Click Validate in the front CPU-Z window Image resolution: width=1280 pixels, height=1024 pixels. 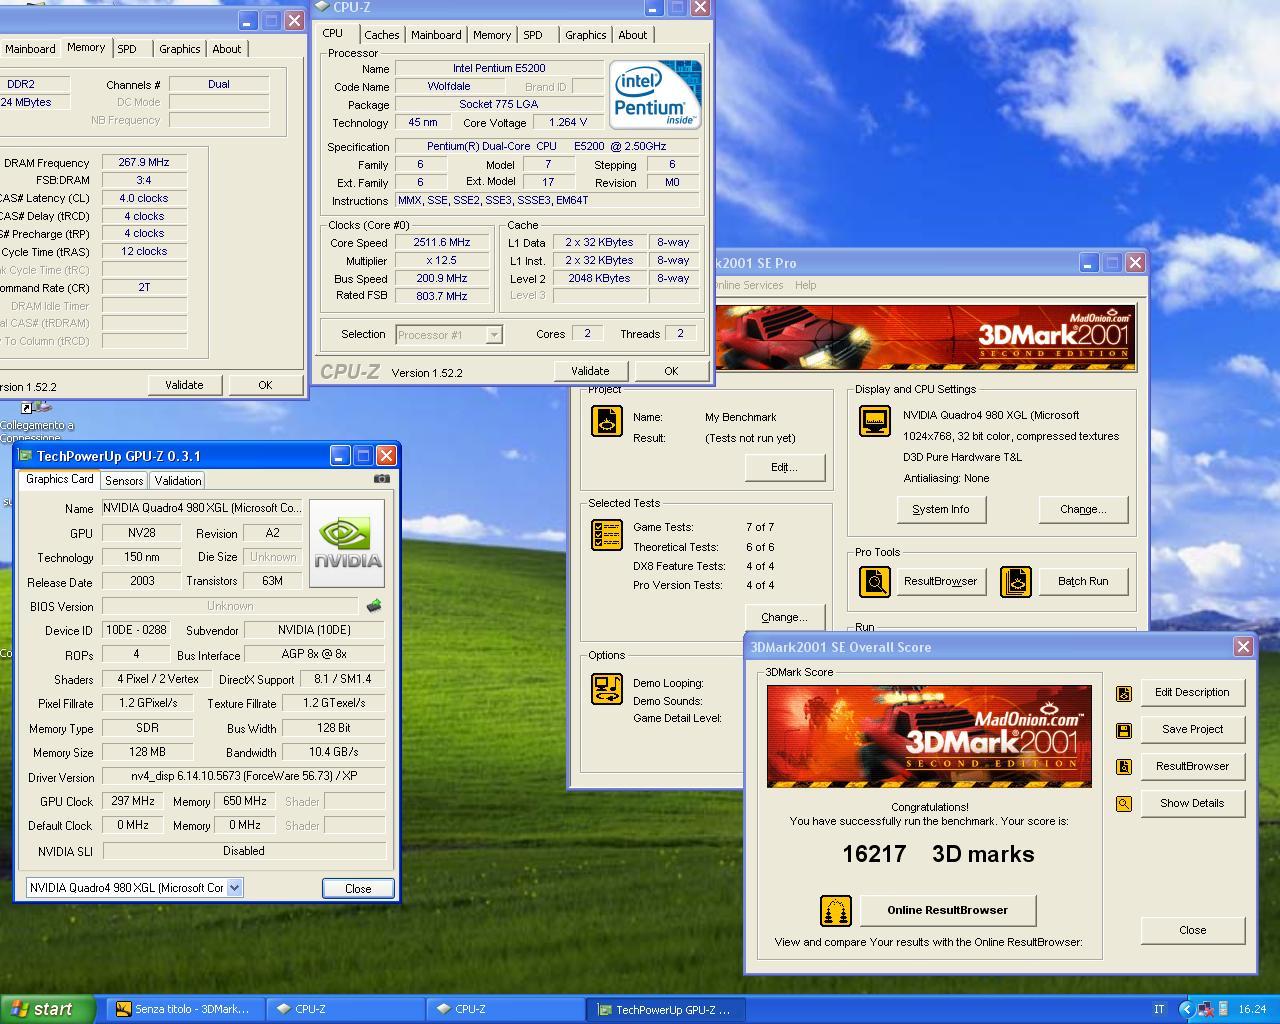590,371
